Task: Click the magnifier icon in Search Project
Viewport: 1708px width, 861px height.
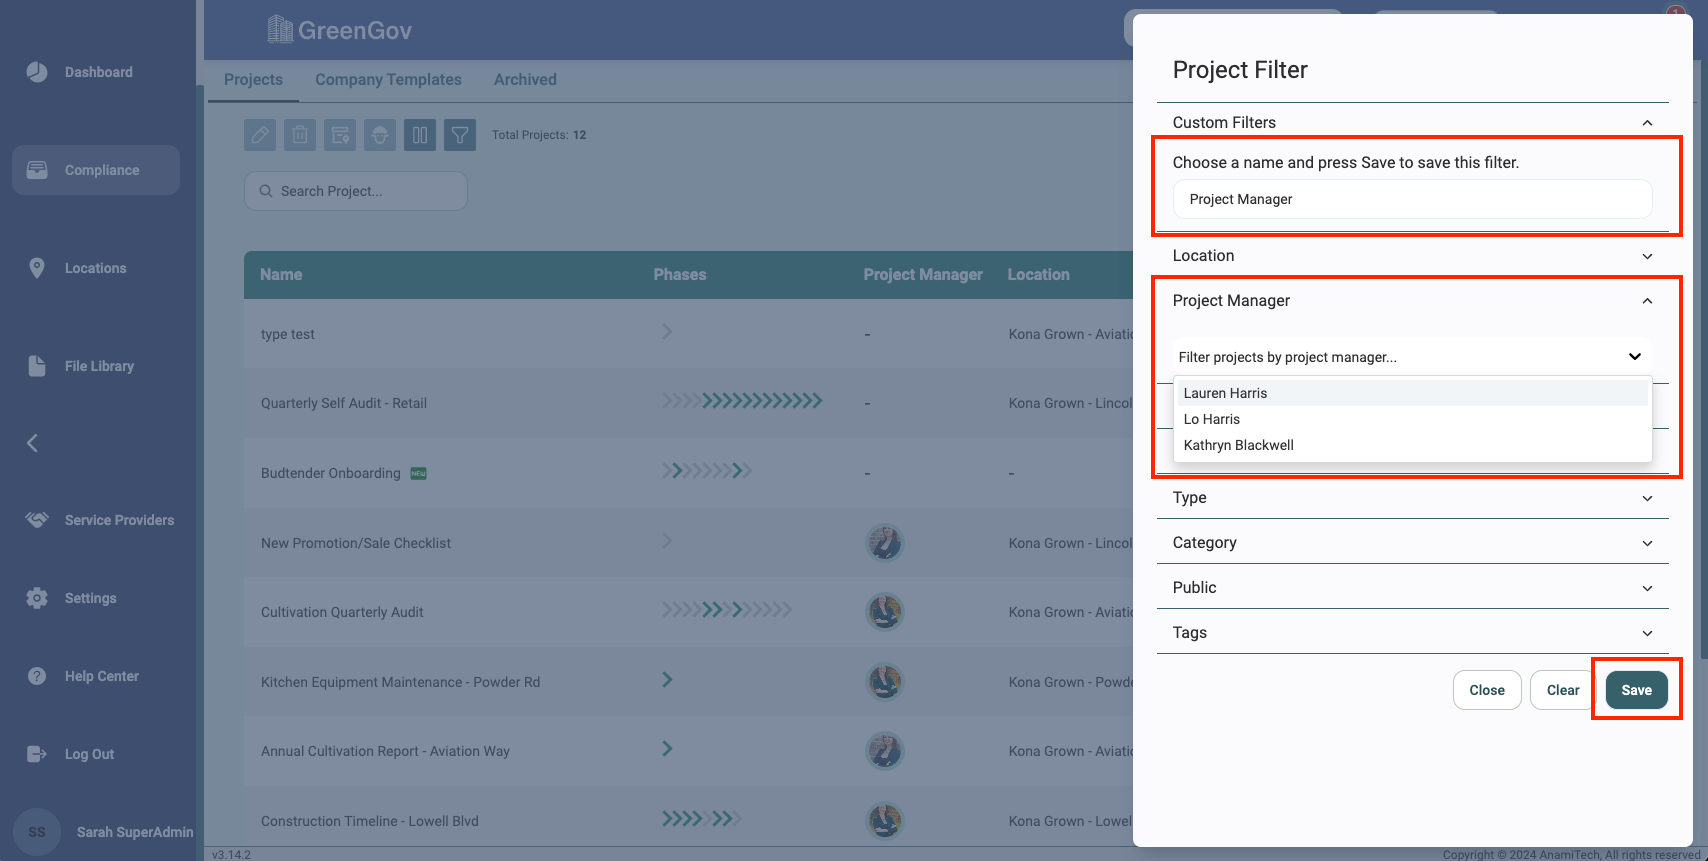Action: pyautogui.click(x=266, y=191)
